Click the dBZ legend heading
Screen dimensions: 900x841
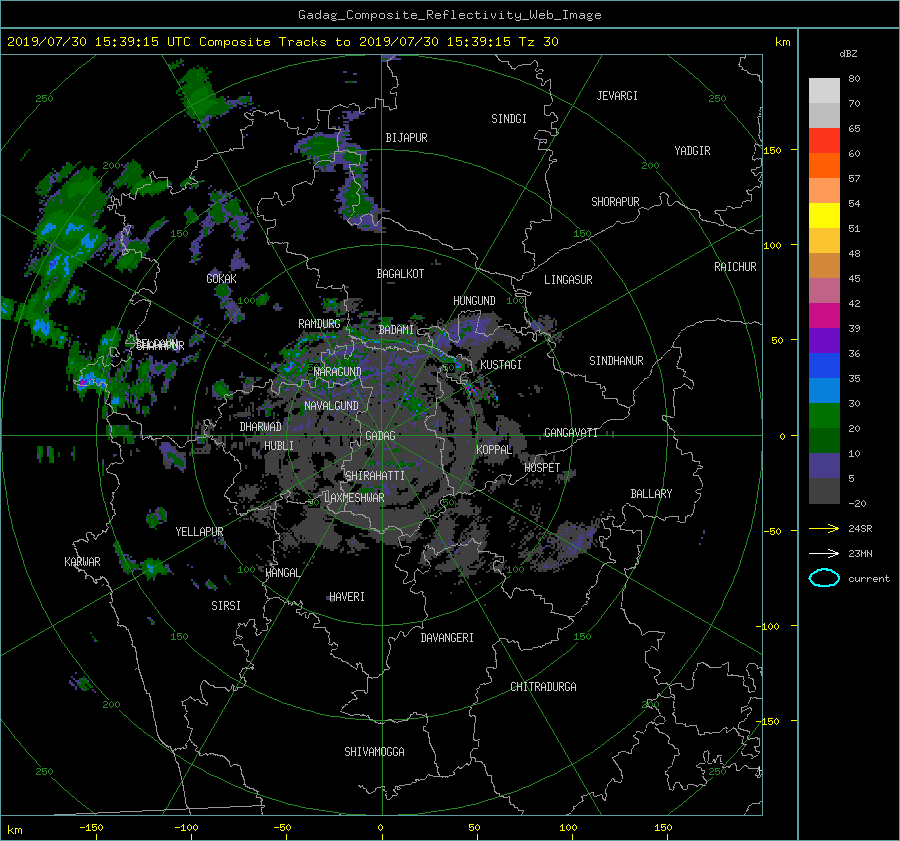point(848,53)
